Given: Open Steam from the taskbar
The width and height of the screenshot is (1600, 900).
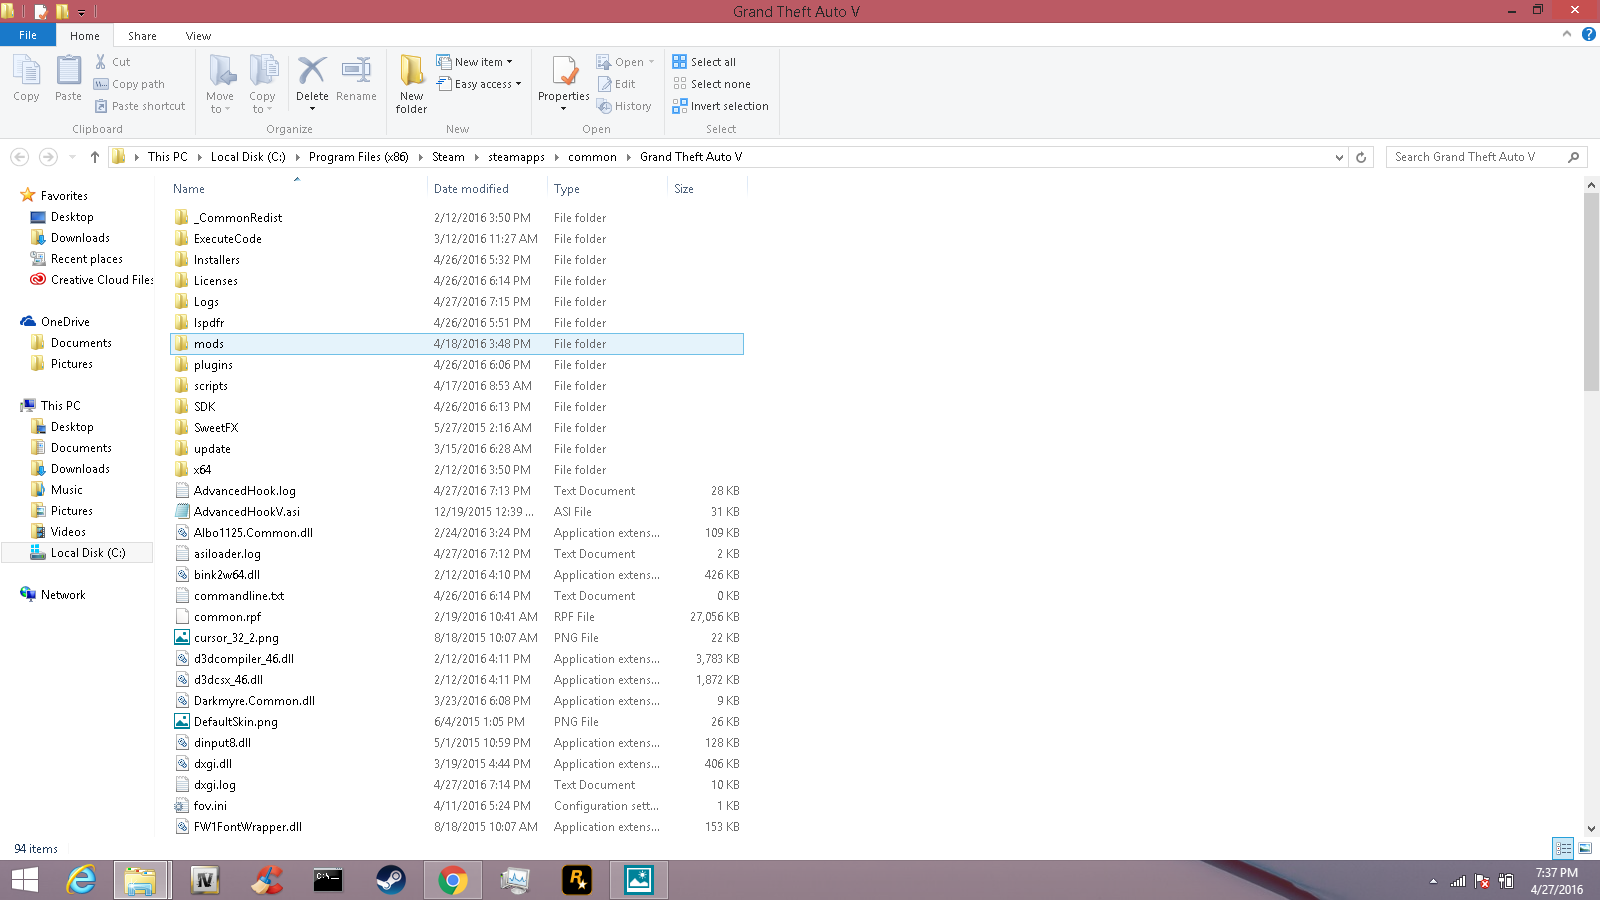Looking at the screenshot, I should pyautogui.click(x=390, y=880).
